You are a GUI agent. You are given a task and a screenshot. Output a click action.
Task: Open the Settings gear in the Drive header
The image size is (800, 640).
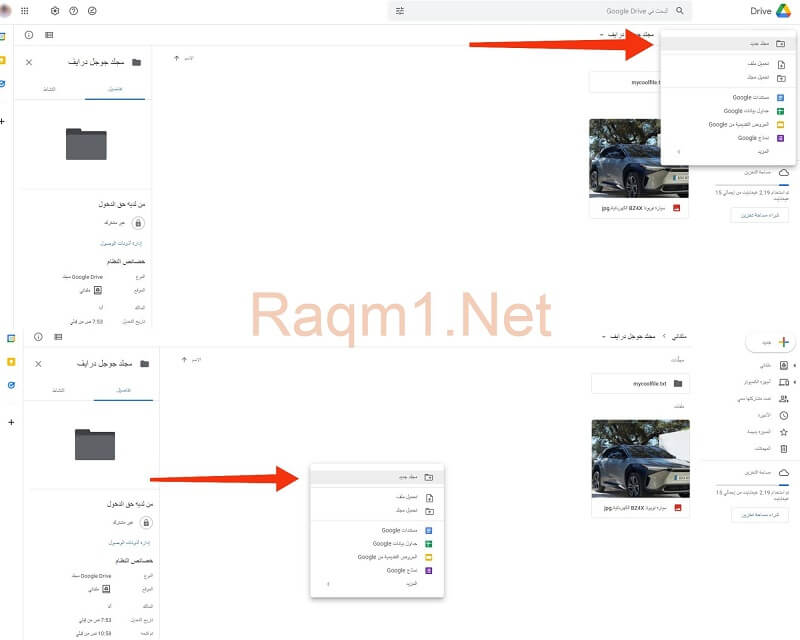pyautogui.click(x=55, y=11)
